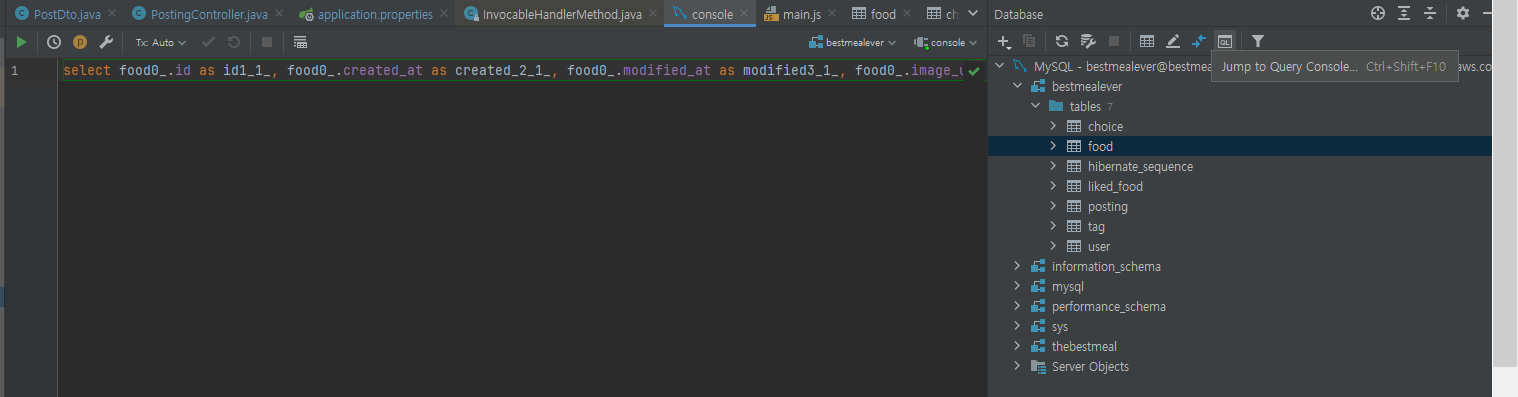Click line number 1 in the gutter
This screenshot has width=1518, height=397.
14,71
